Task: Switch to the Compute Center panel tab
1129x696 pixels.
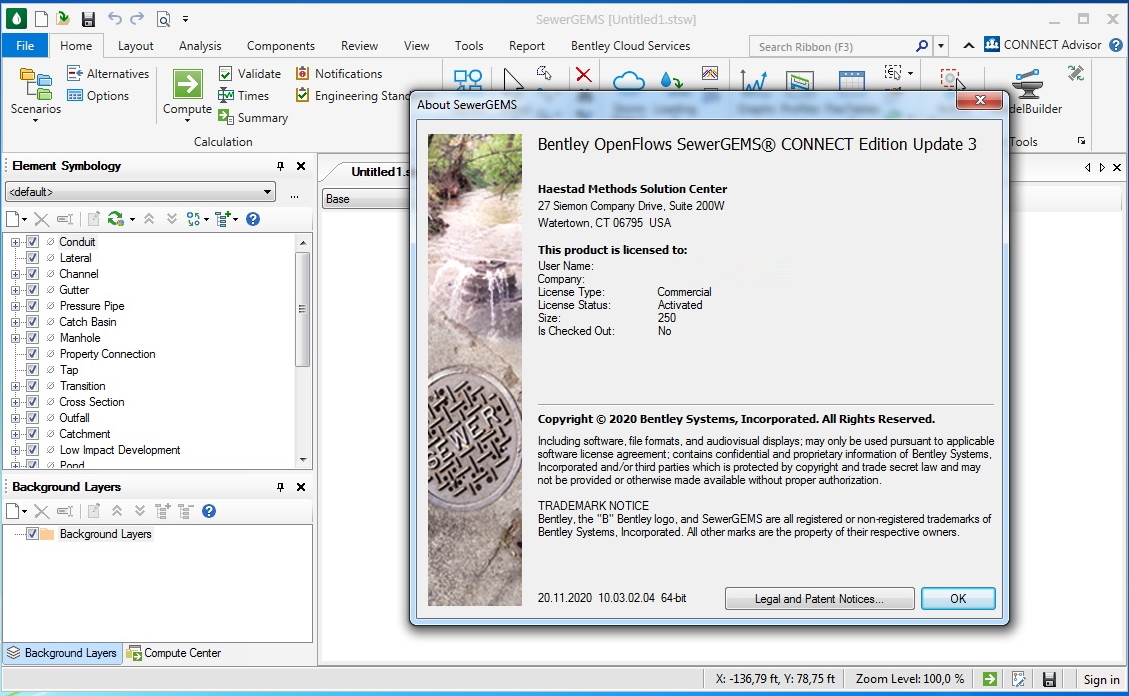Action: [174, 653]
